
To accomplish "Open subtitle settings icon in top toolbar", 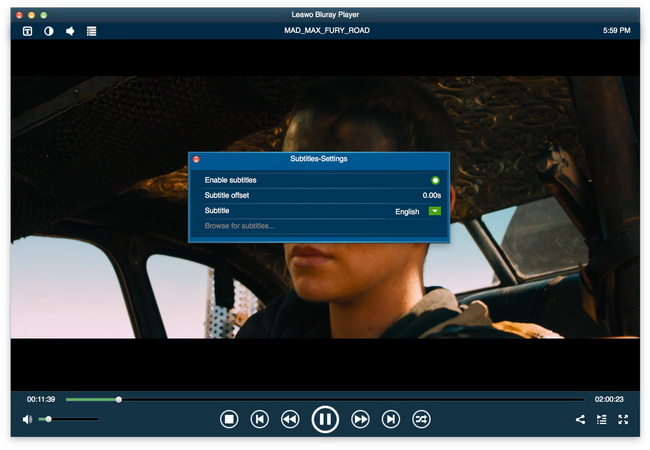I will tap(28, 31).
